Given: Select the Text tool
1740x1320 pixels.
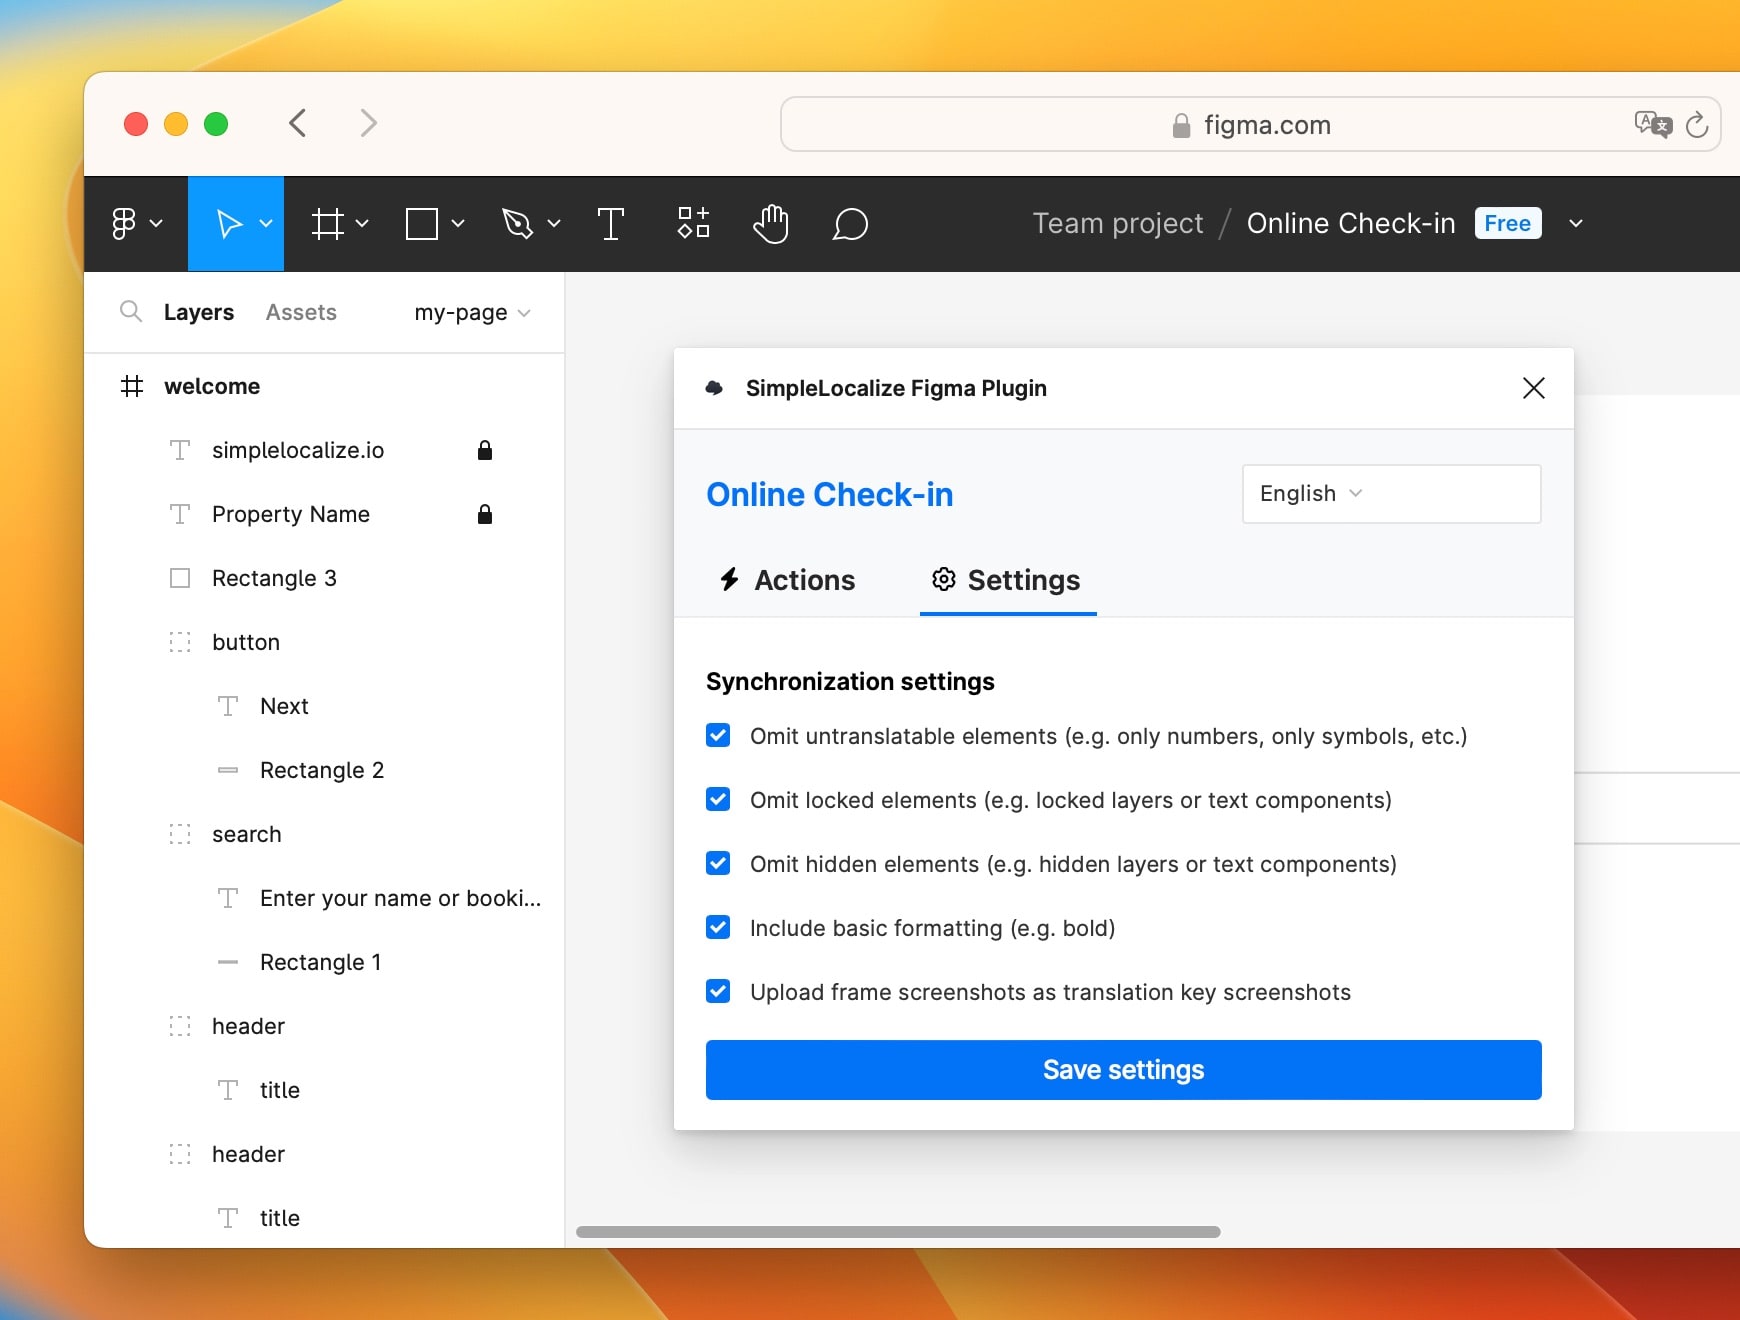Looking at the screenshot, I should tap(610, 224).
